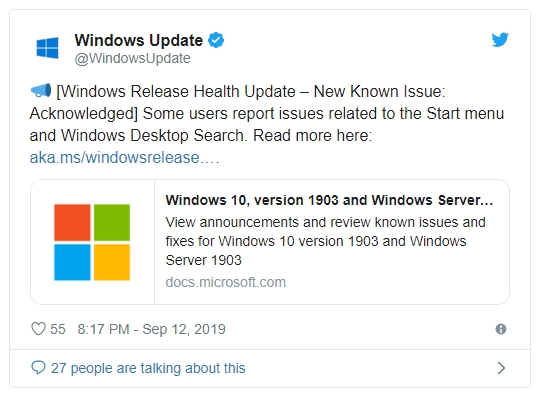Viewport: 545px width, 398px height.
Task: Click the 'Server 1903' line in card
Action: tap(203, 260)
